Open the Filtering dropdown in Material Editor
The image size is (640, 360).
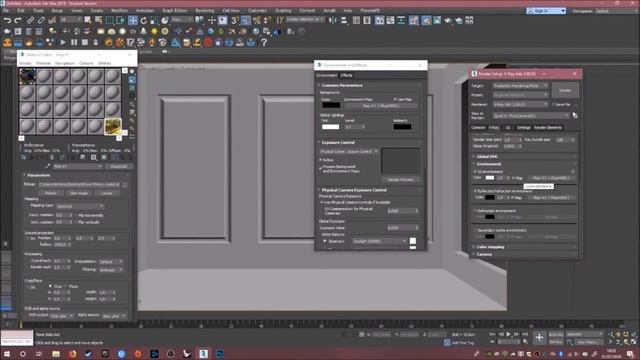(111, 270)
